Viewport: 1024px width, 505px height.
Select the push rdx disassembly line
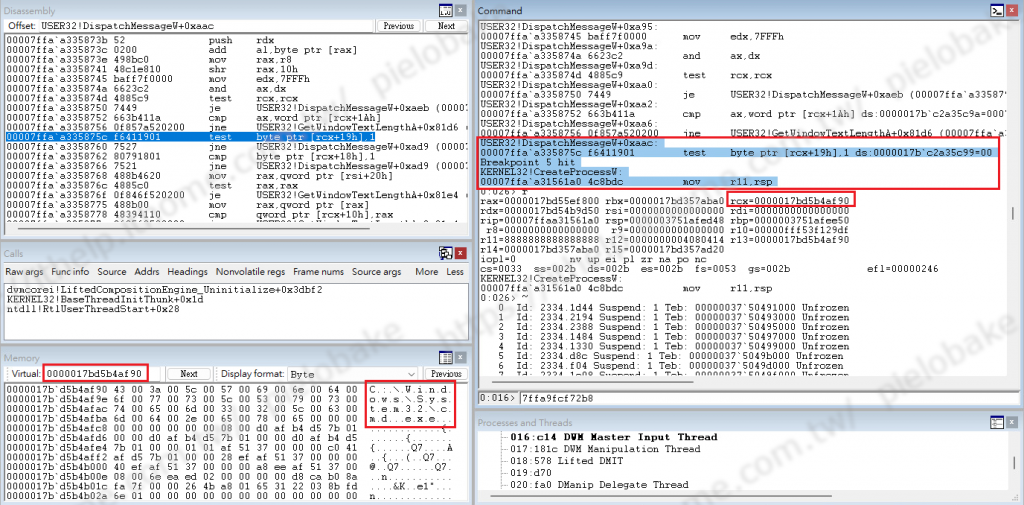point(236,41)
